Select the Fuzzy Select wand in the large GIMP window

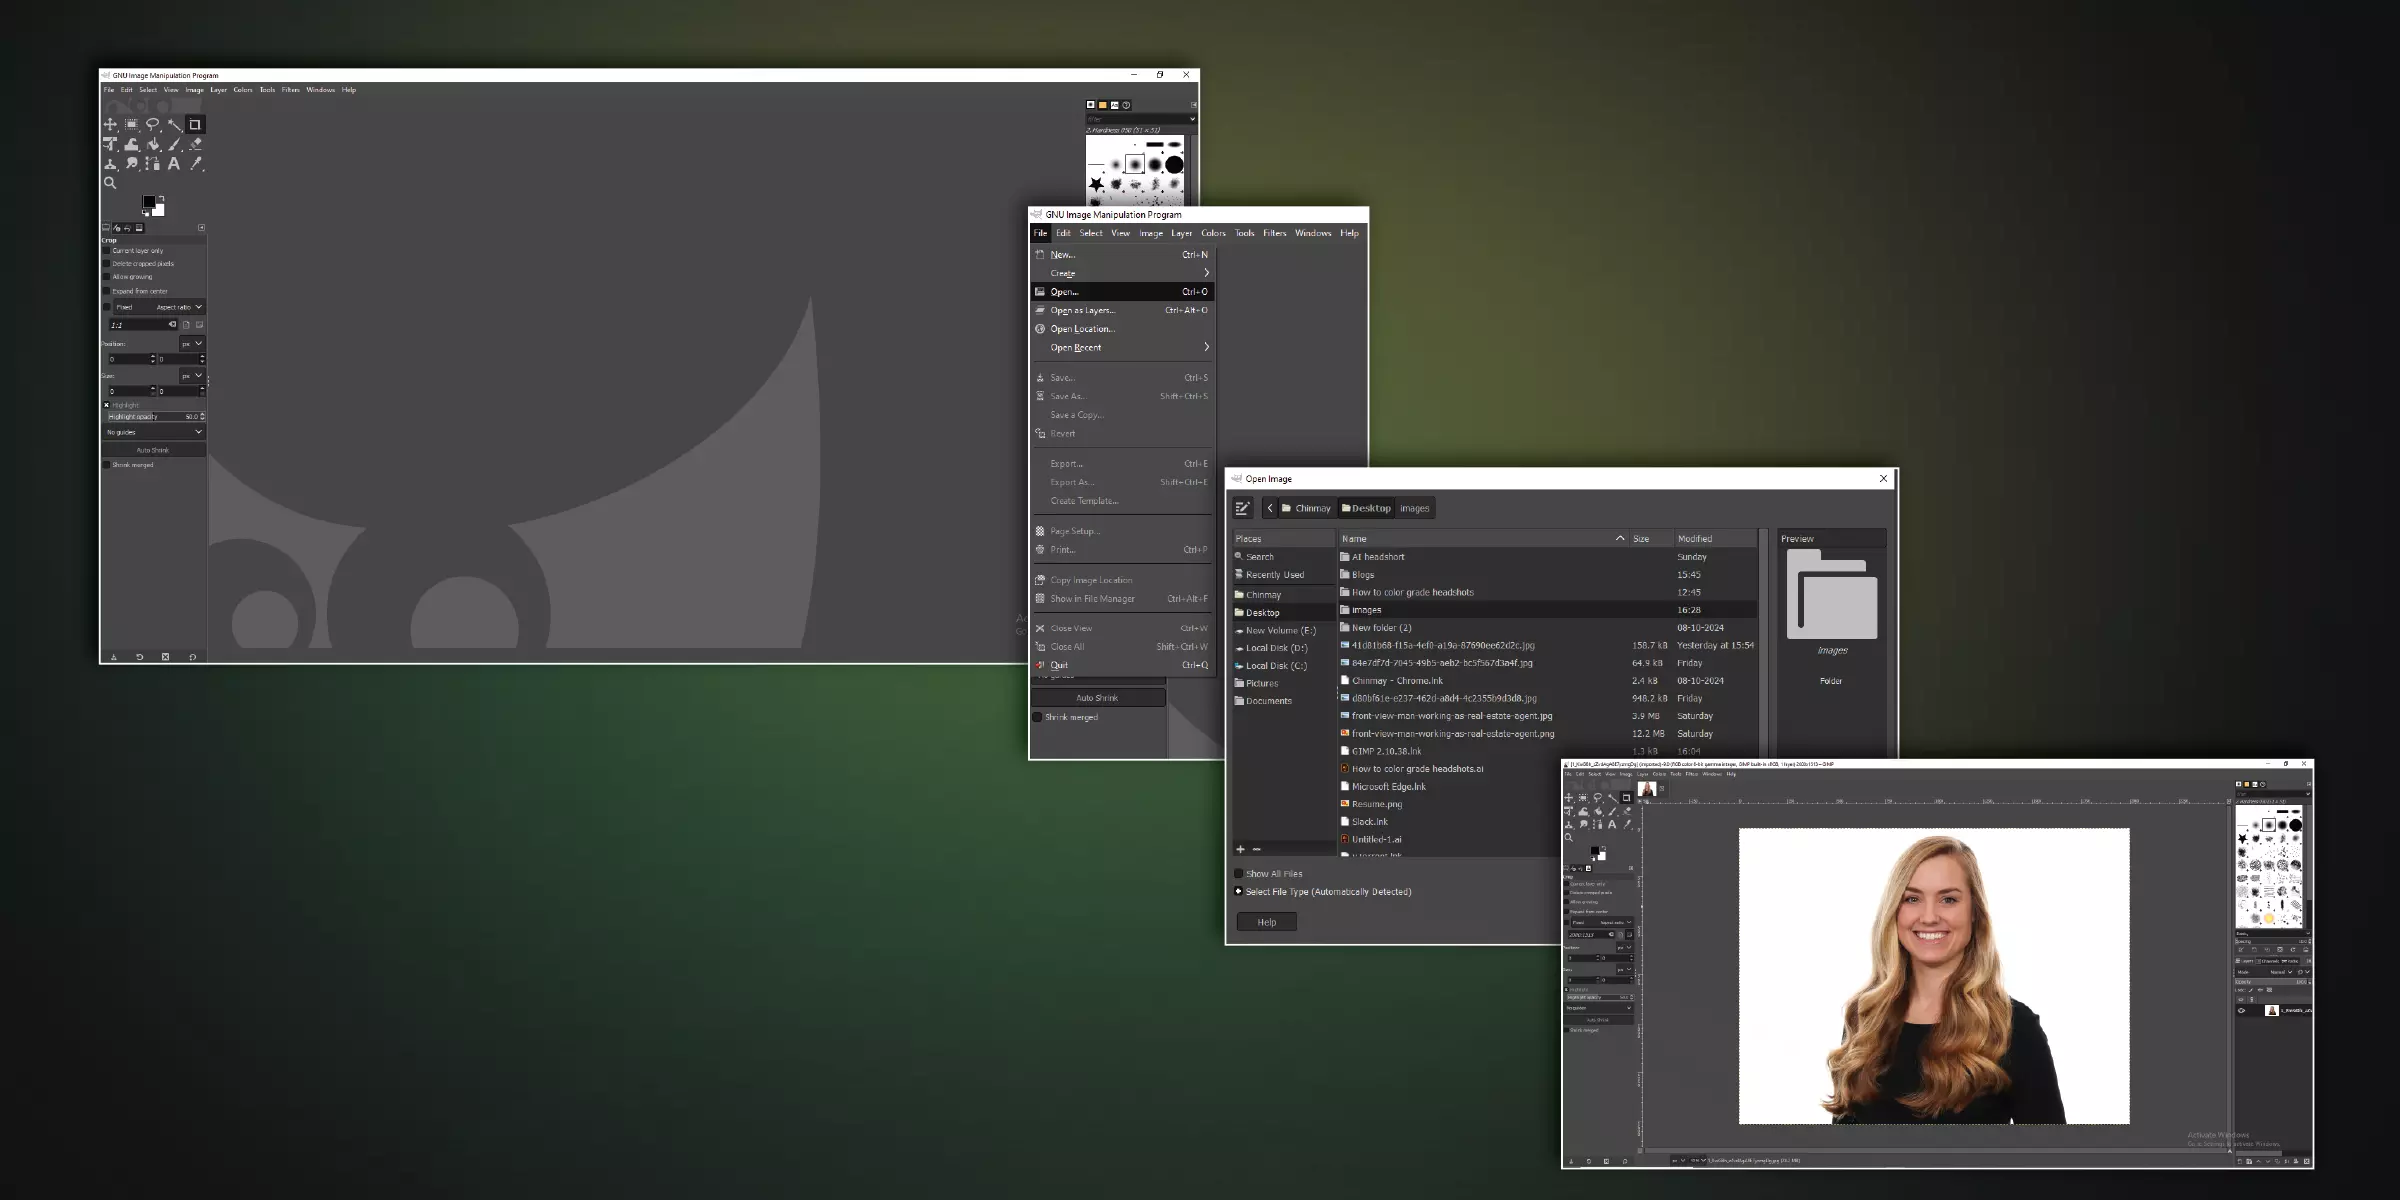(174, 125)
